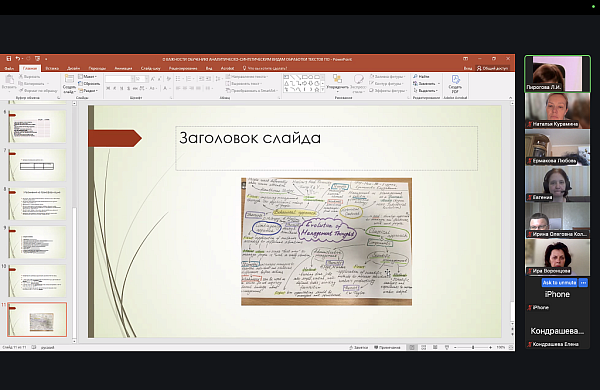Increase list indent level
The width and height of the screenshot is (600, 390).
click(x=209, y=79)
